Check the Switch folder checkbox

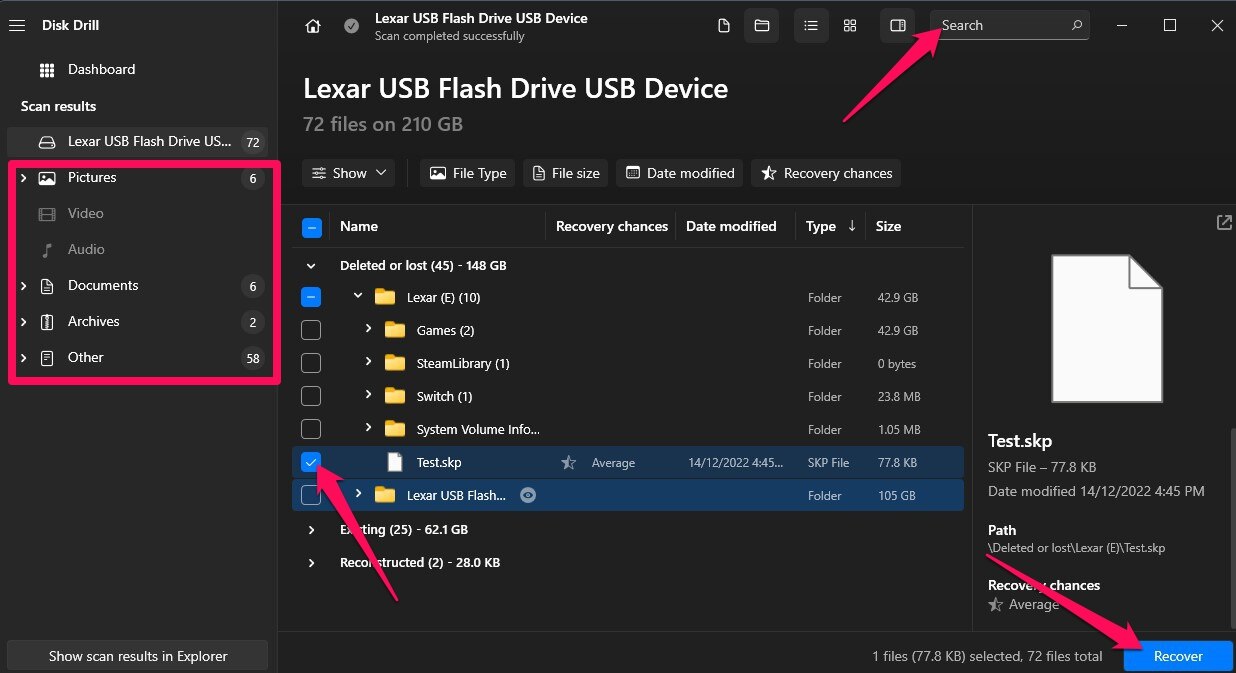coord(311,396)
